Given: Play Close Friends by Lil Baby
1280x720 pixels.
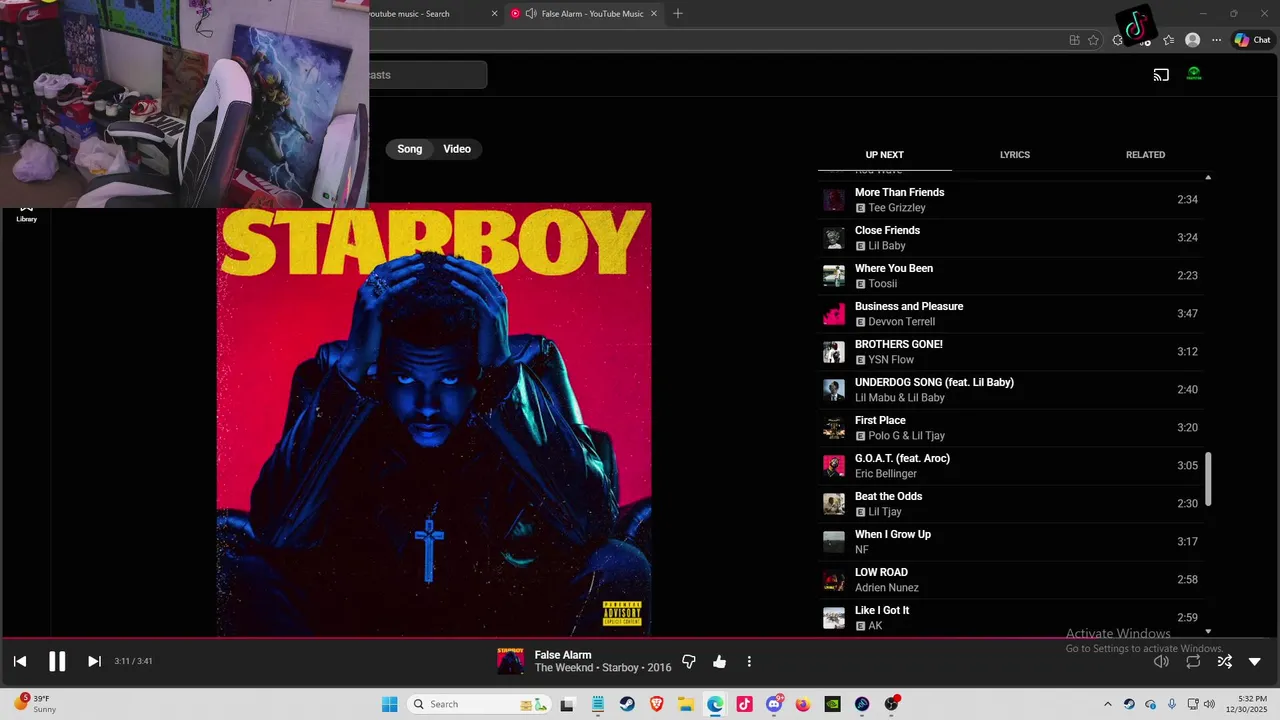Looking at the screenshot, I should 1010,238.
